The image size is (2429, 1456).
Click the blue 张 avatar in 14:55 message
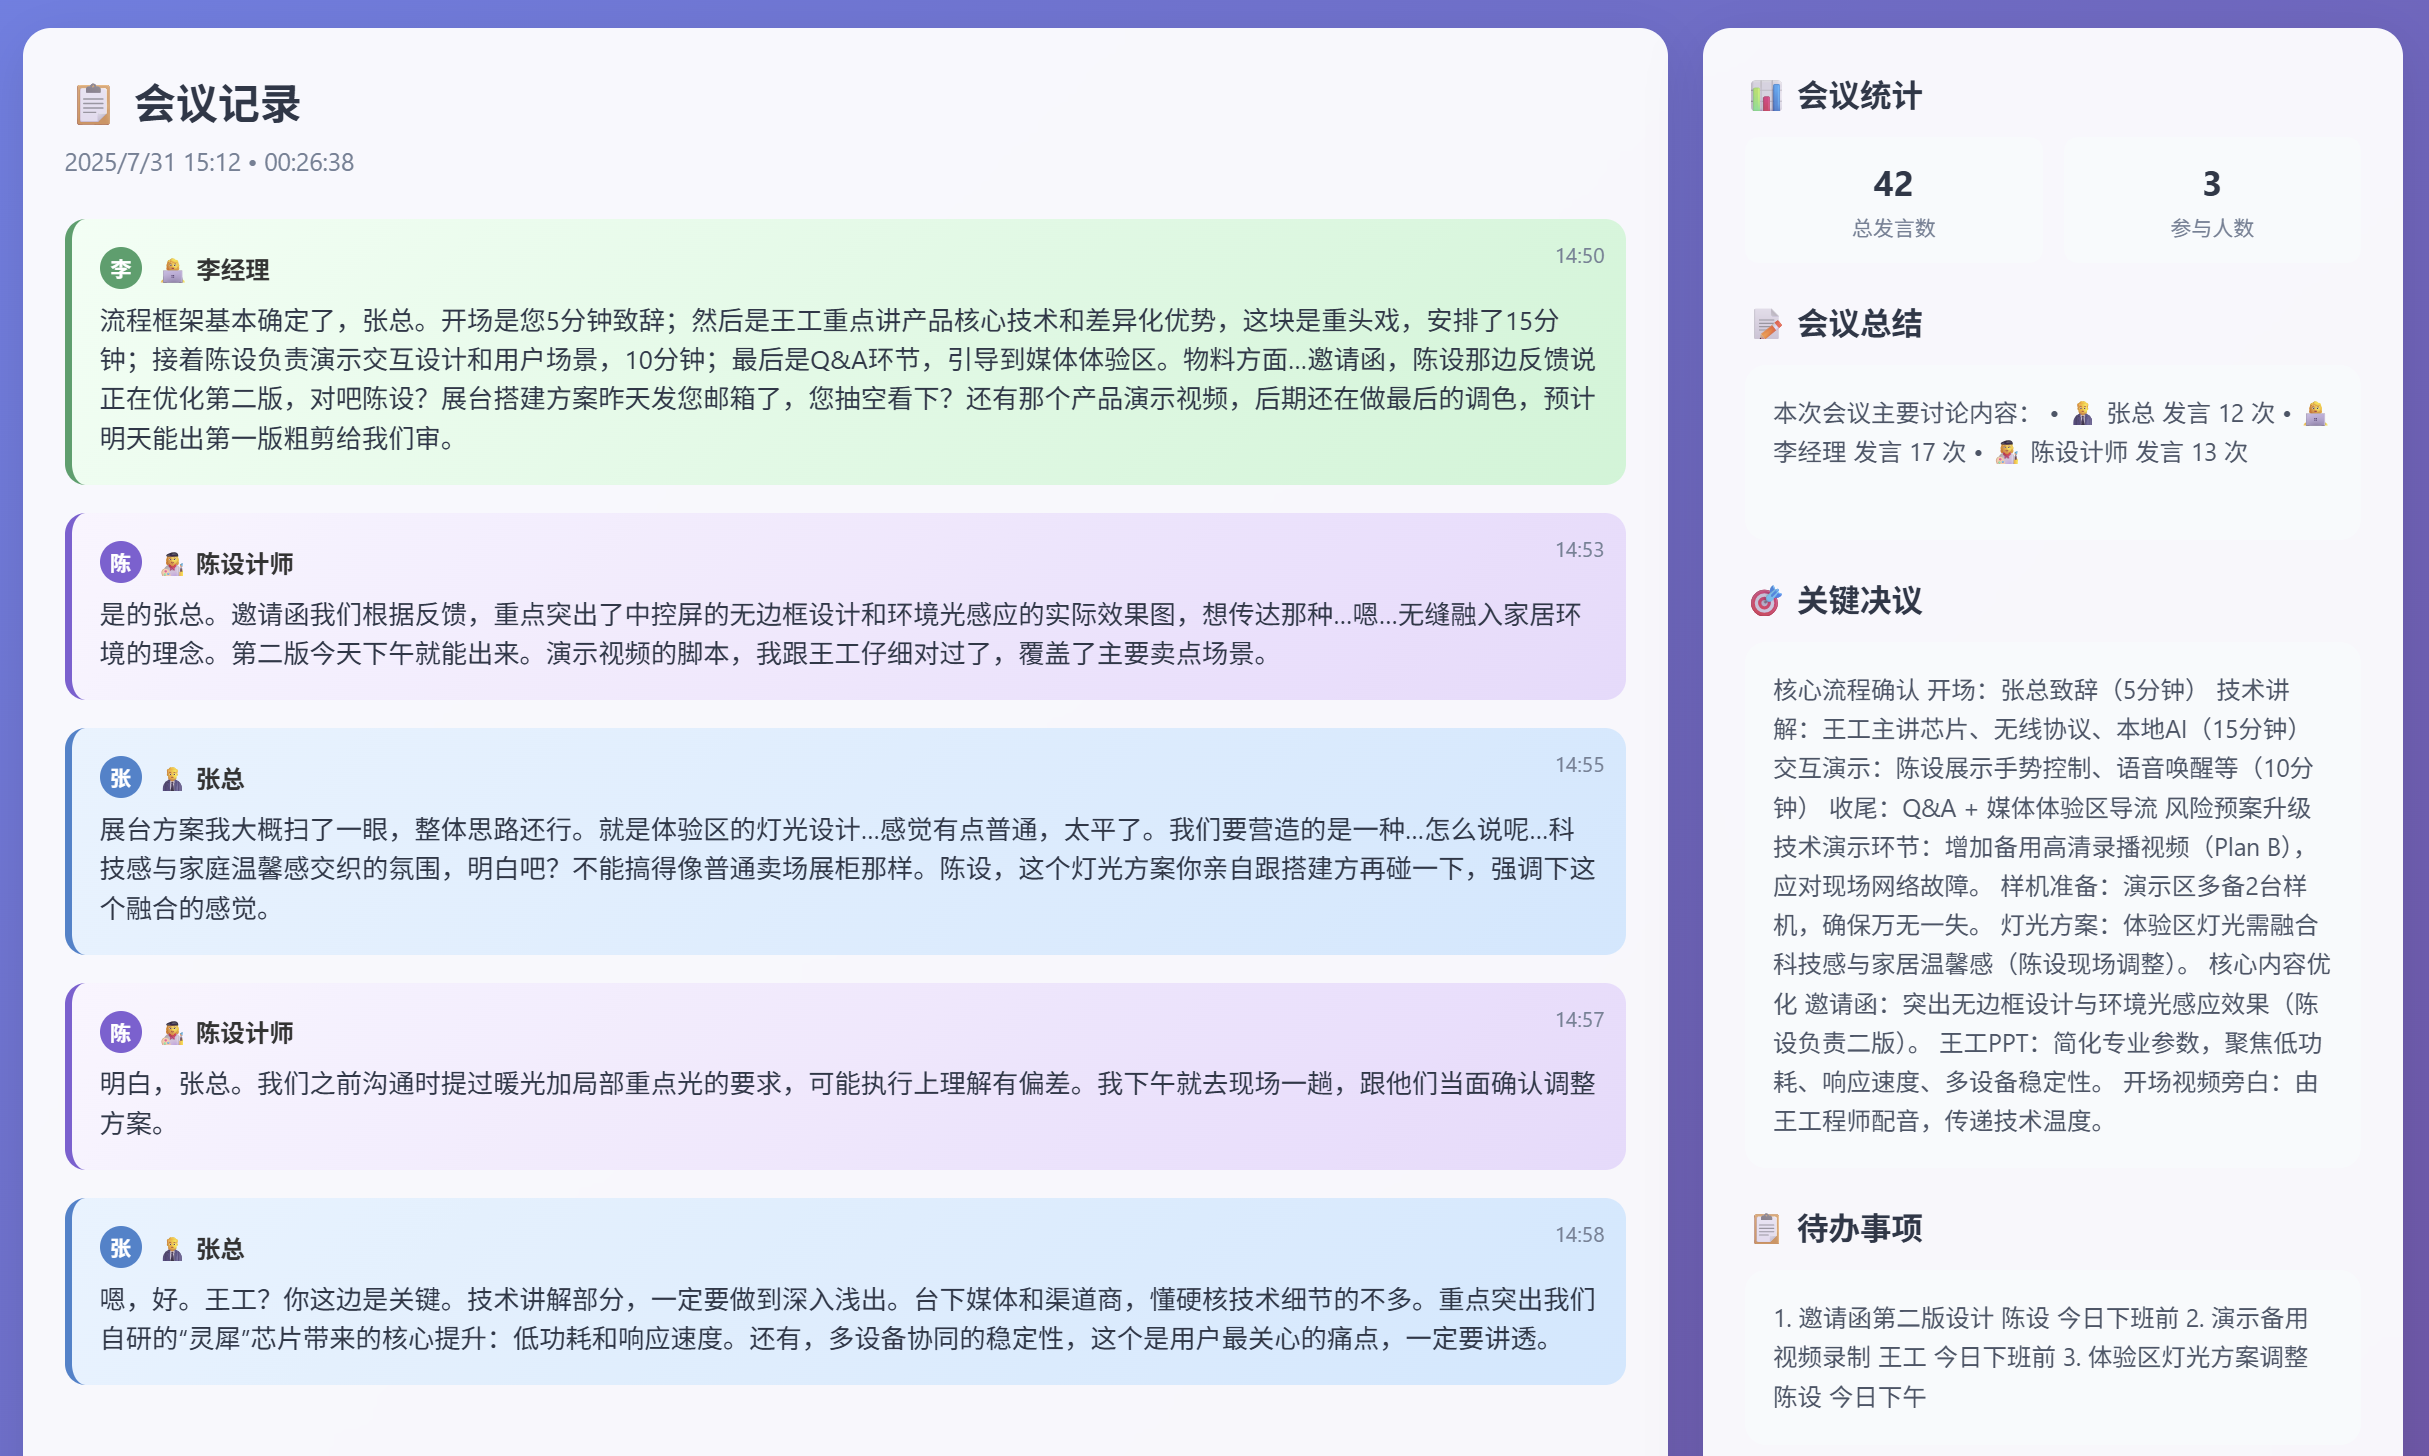[121, 778]
